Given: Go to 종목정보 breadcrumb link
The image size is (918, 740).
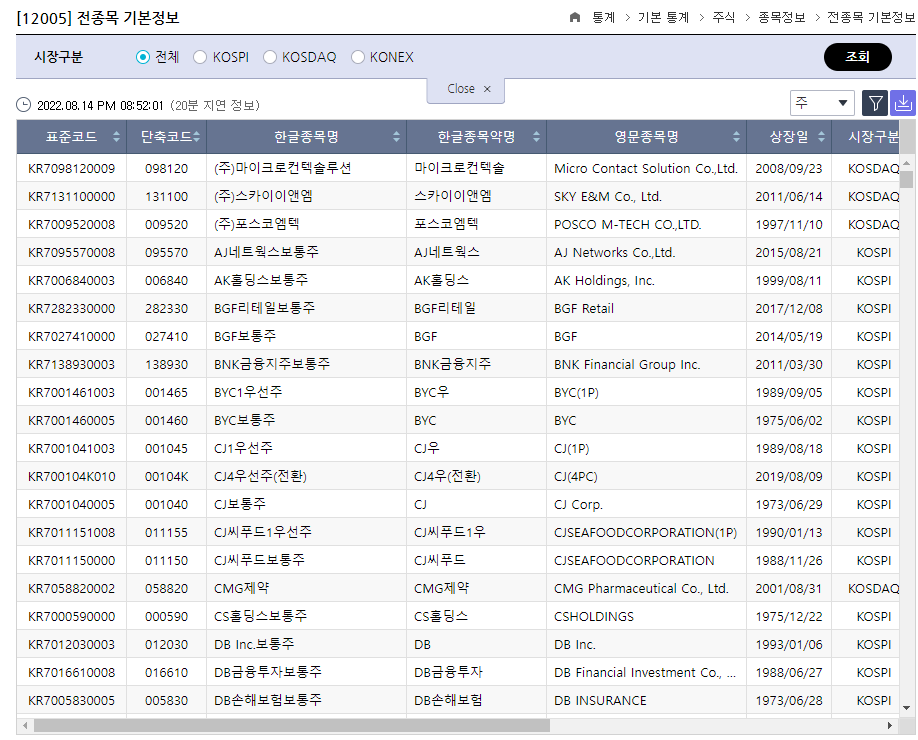Looking at the screenshot, I should click(782, 18).
